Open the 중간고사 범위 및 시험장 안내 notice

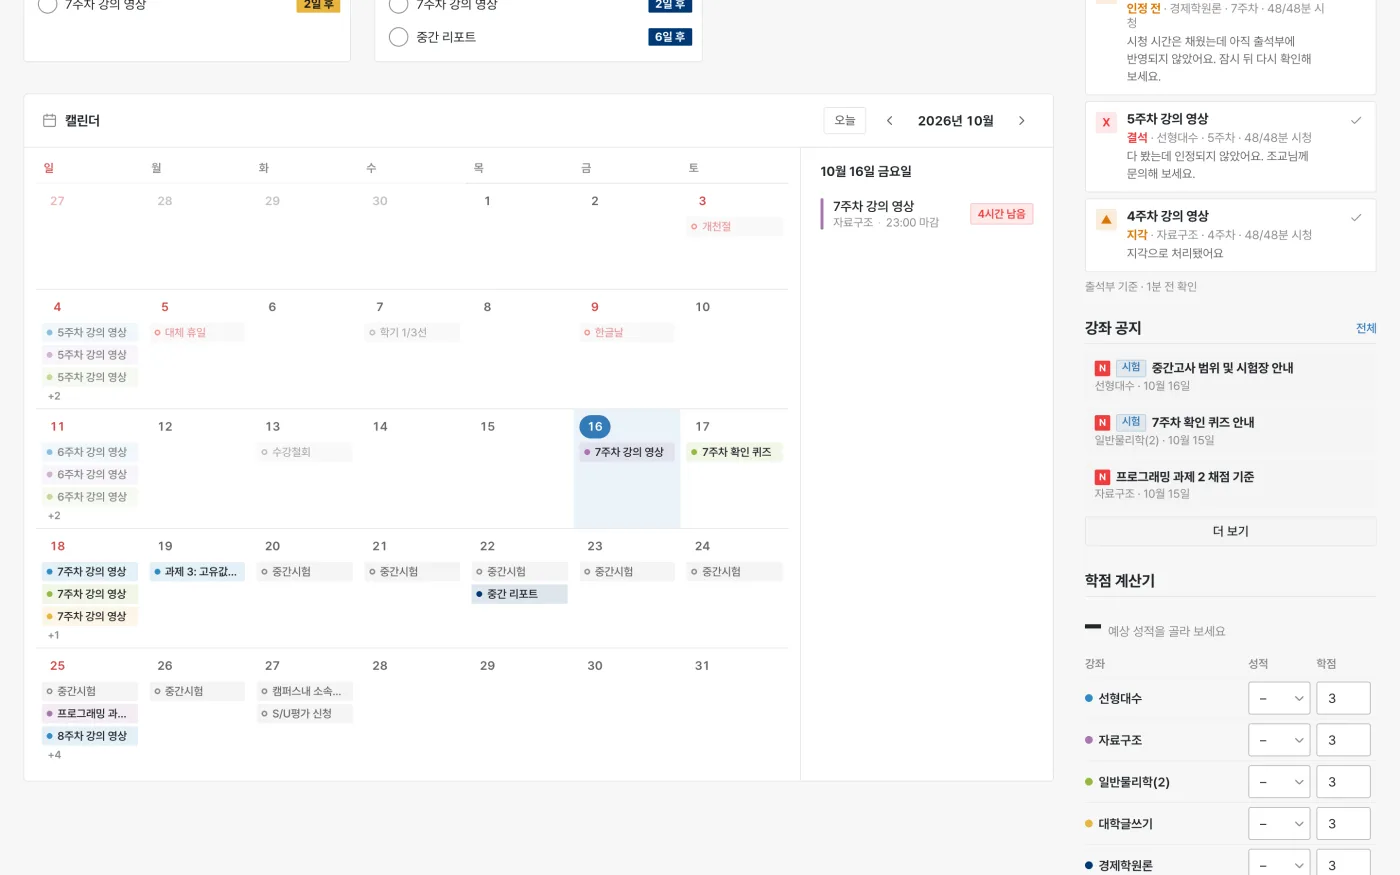[1222, 368]
